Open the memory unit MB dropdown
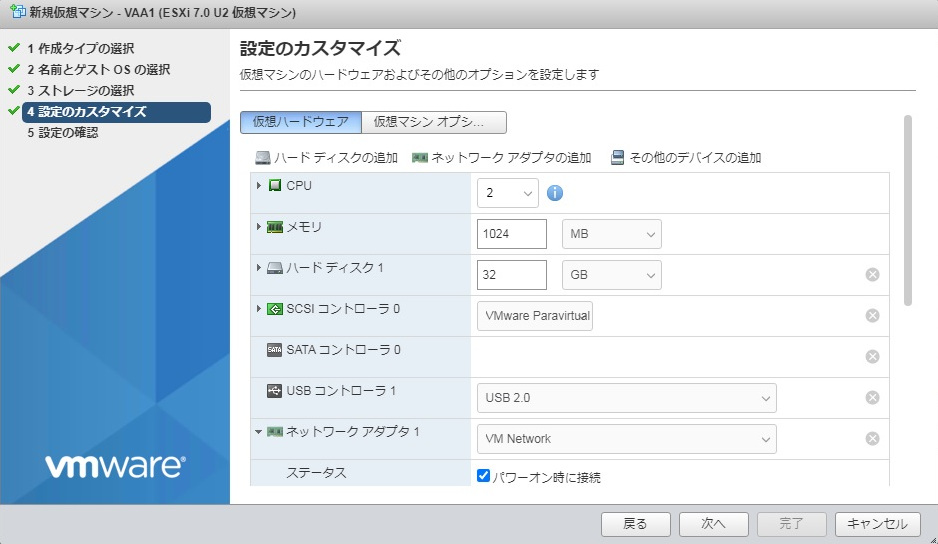The height and width of the screenshot is (544, 938). 611,234
